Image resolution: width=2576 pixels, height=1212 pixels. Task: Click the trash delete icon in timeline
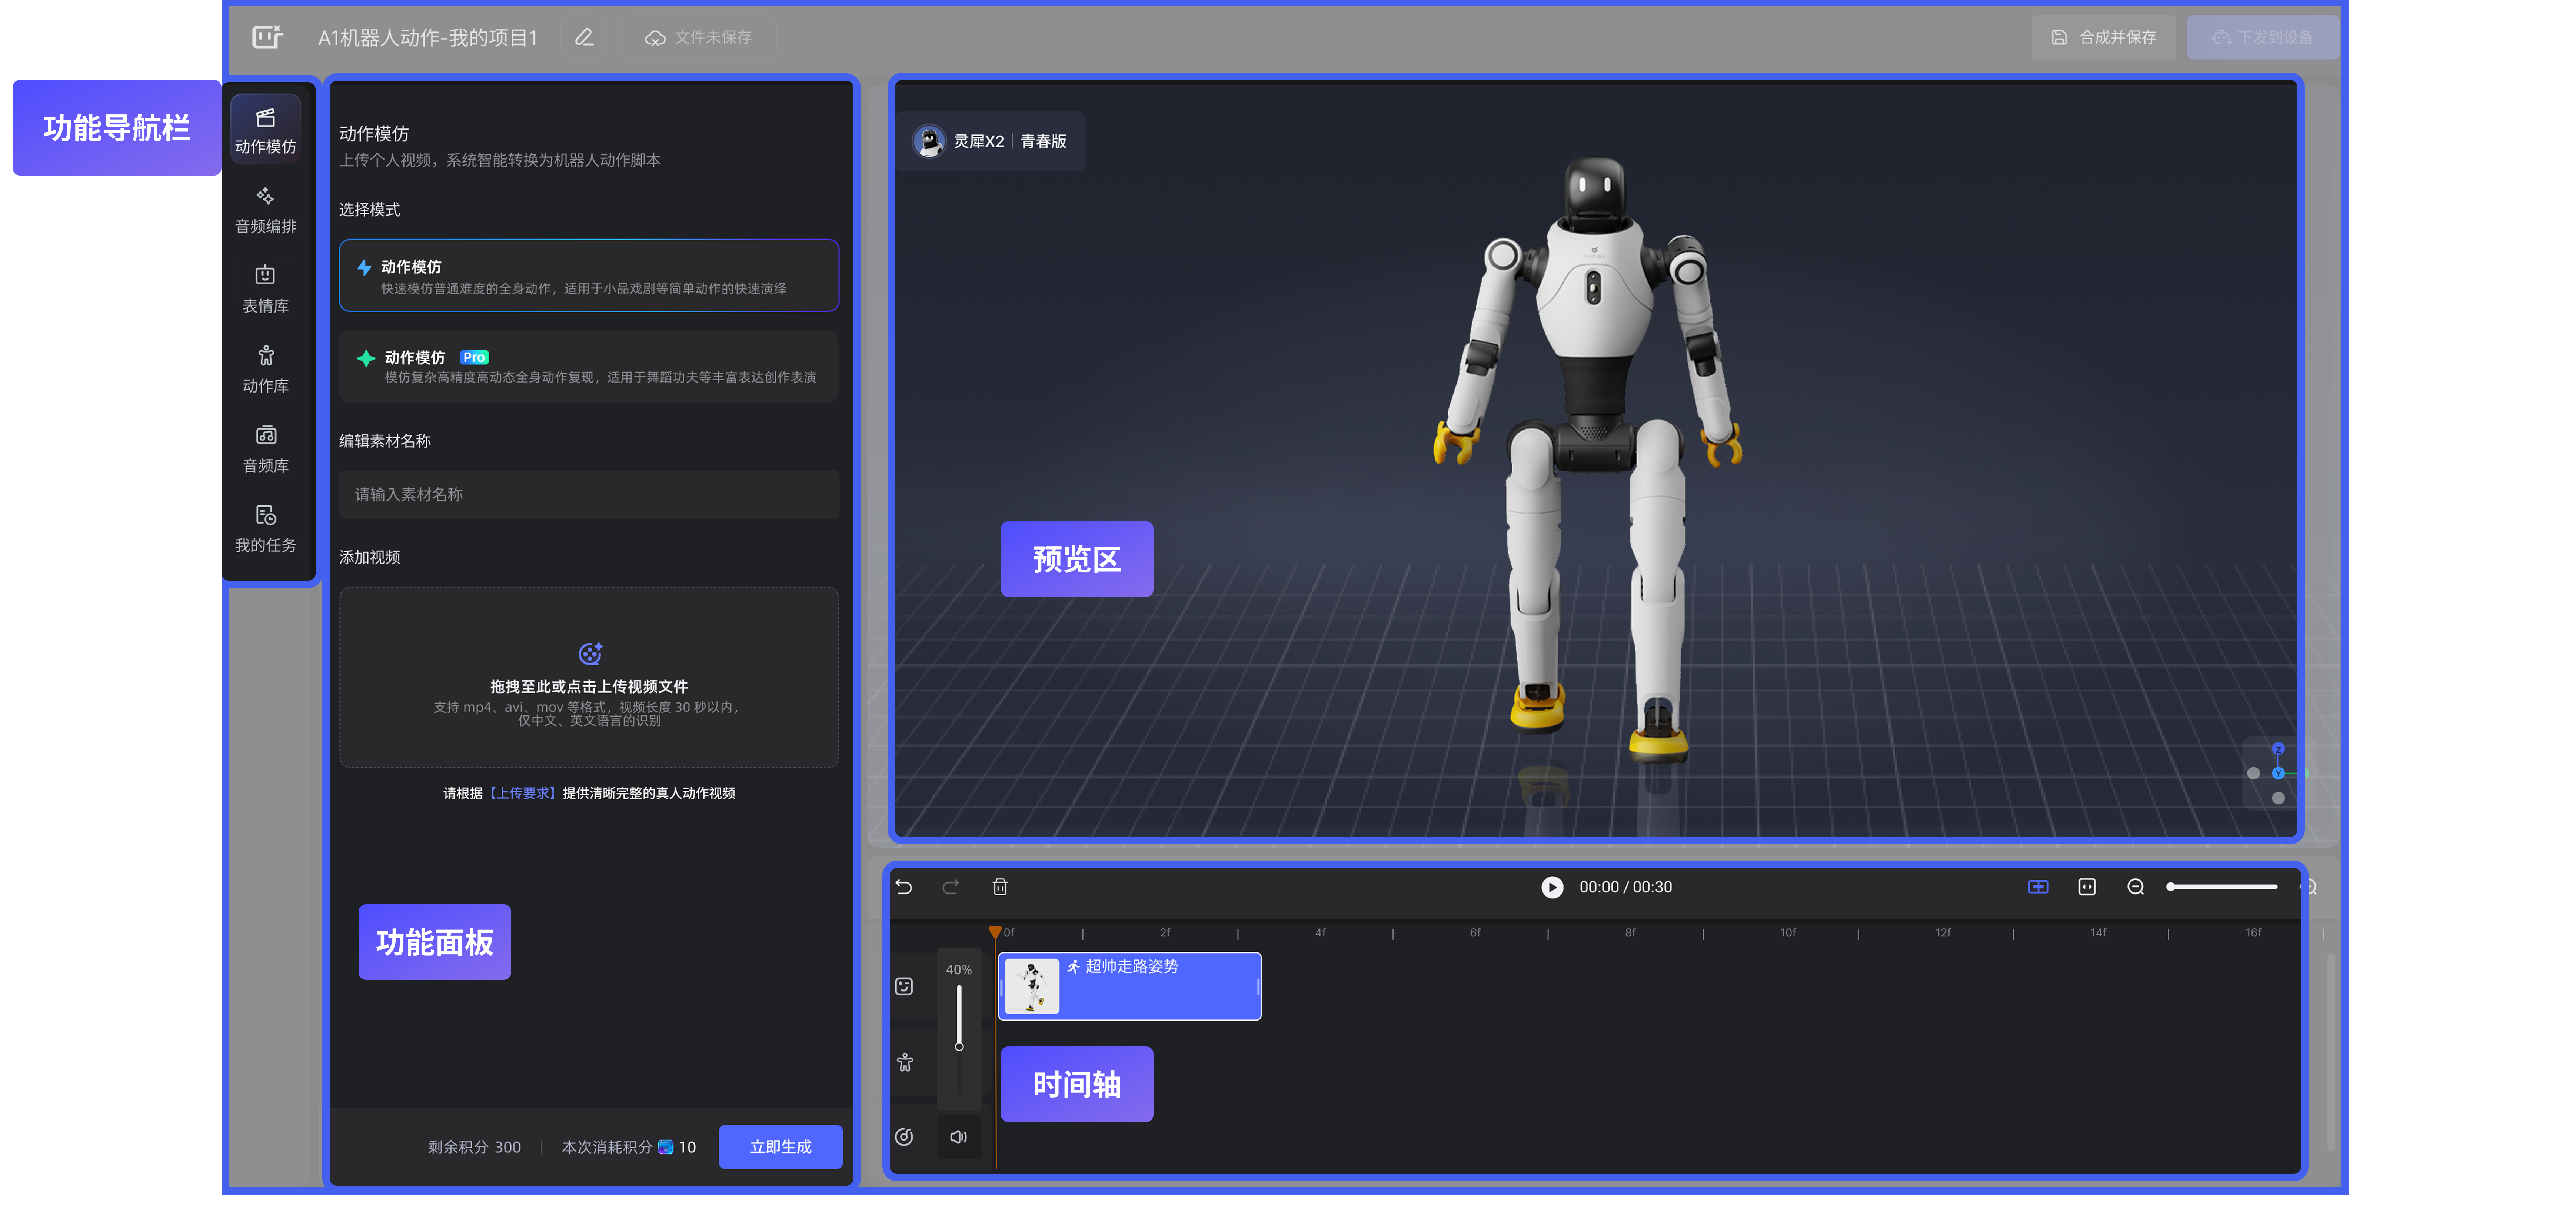[1000, 887]
